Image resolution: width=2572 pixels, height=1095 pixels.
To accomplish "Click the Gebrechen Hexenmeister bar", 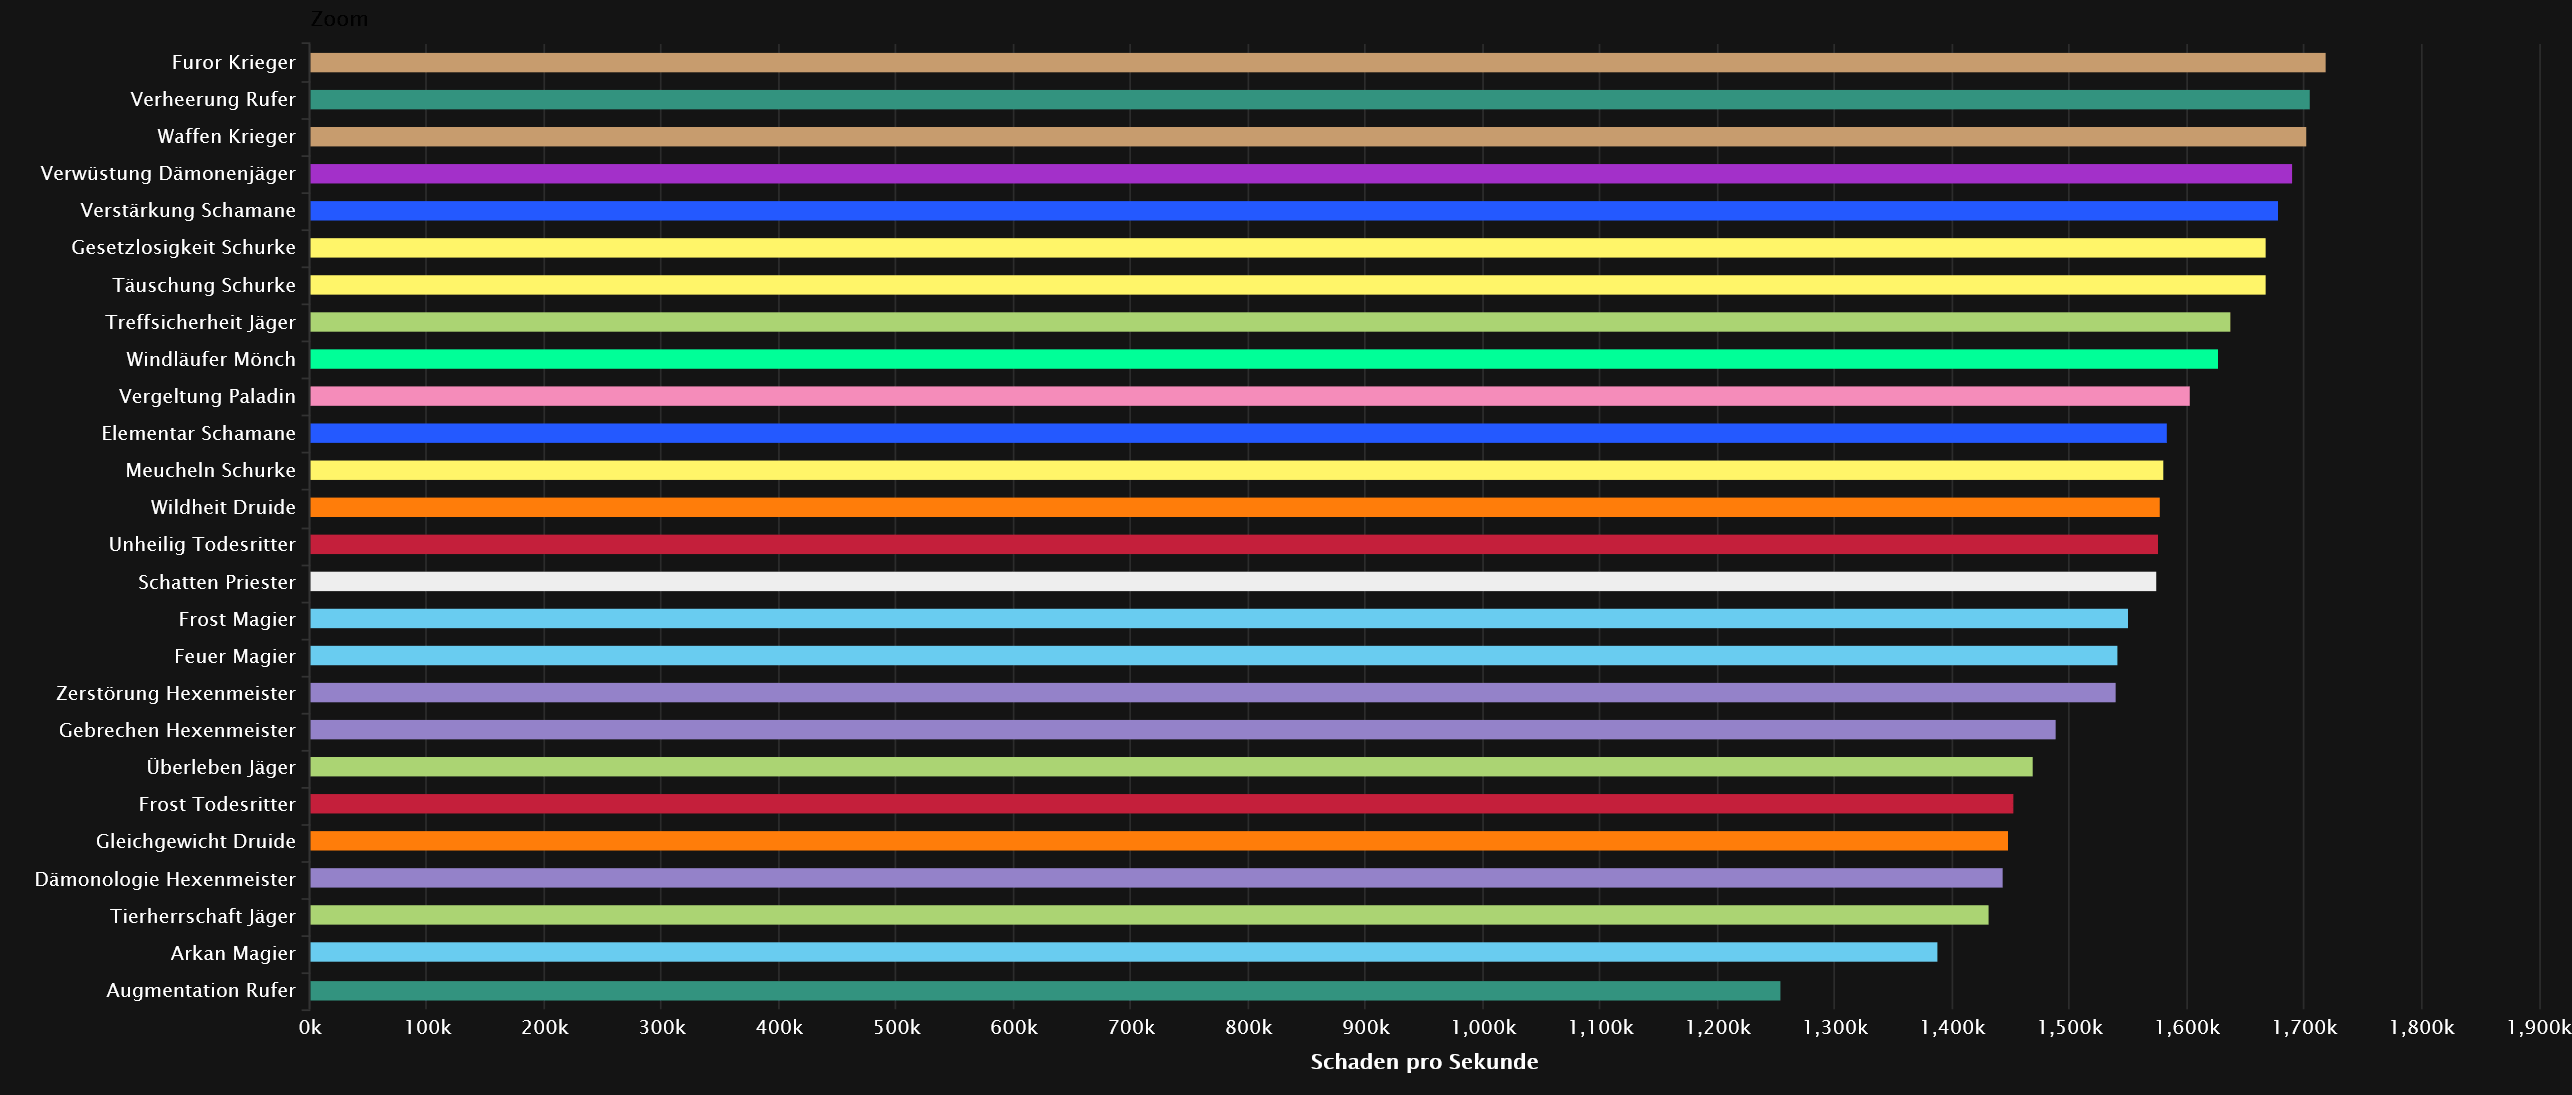I will (1183, 730).
